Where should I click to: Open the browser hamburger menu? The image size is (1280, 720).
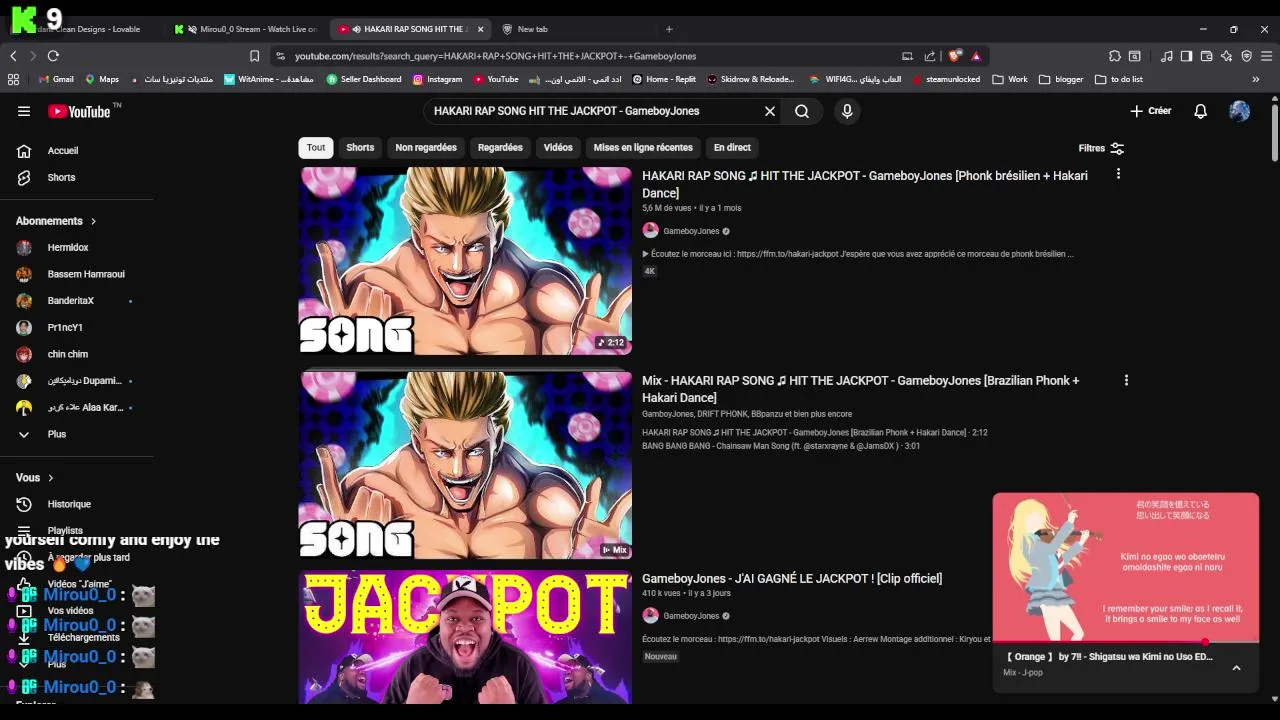point(1266,56)
